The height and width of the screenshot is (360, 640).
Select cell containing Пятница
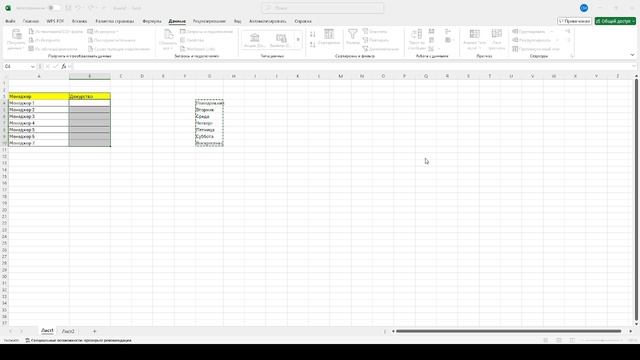(209, 130)
